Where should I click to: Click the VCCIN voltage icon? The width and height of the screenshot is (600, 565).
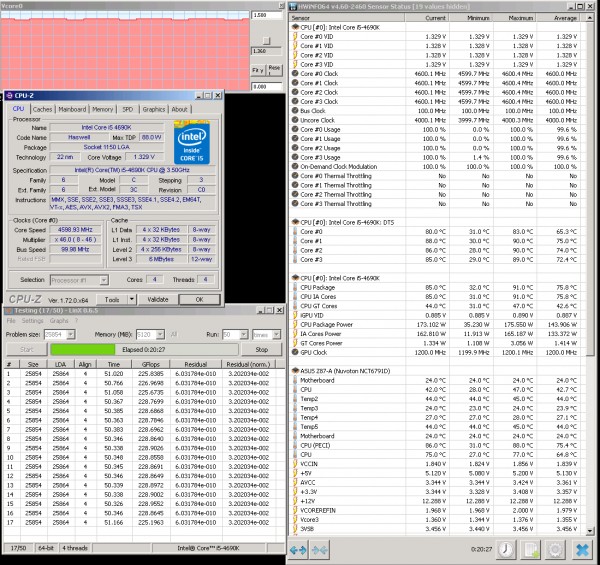tap(295, 464)
